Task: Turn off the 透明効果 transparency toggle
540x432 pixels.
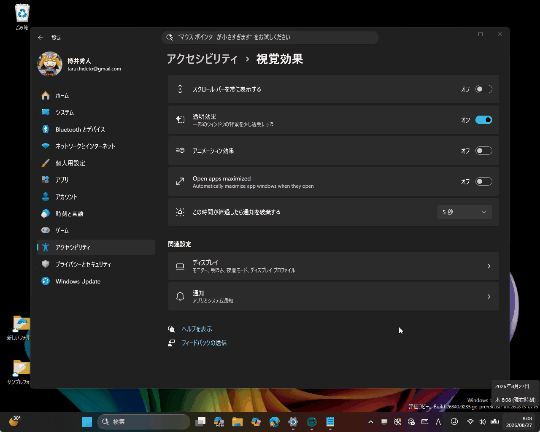Action: (x=484, y=120)
